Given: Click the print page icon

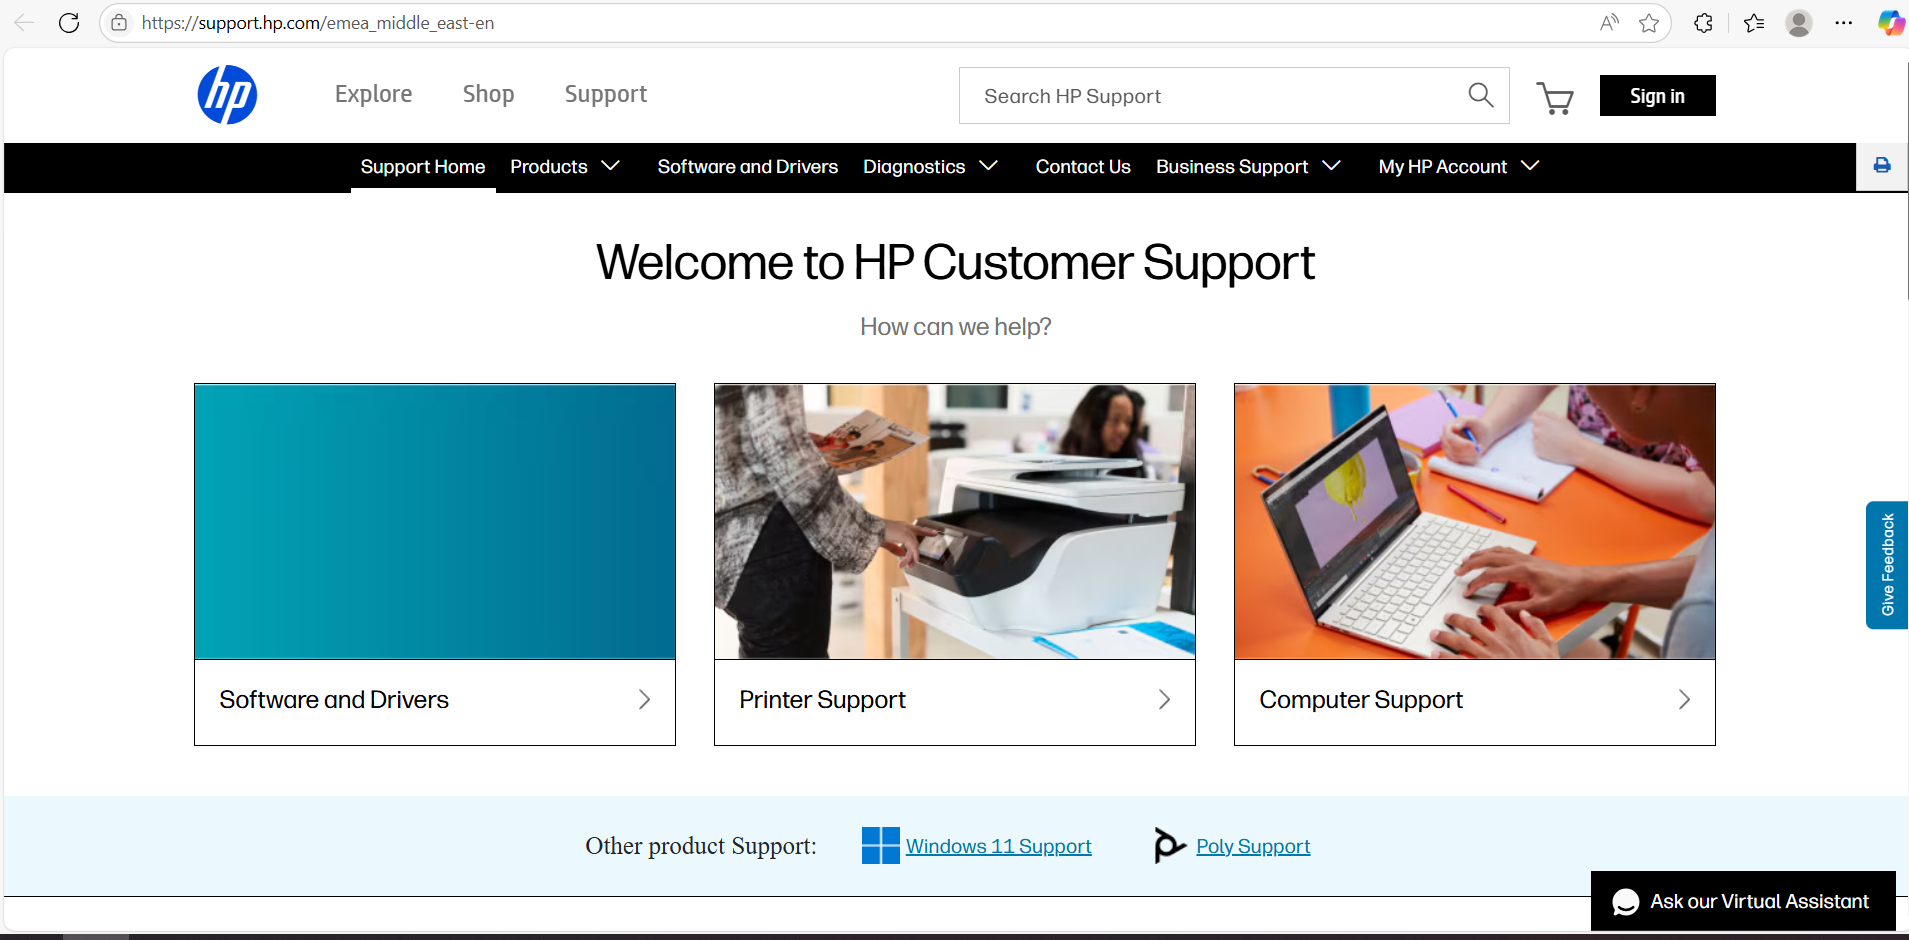Looking at the screenshot, I should click(1882, 166).
